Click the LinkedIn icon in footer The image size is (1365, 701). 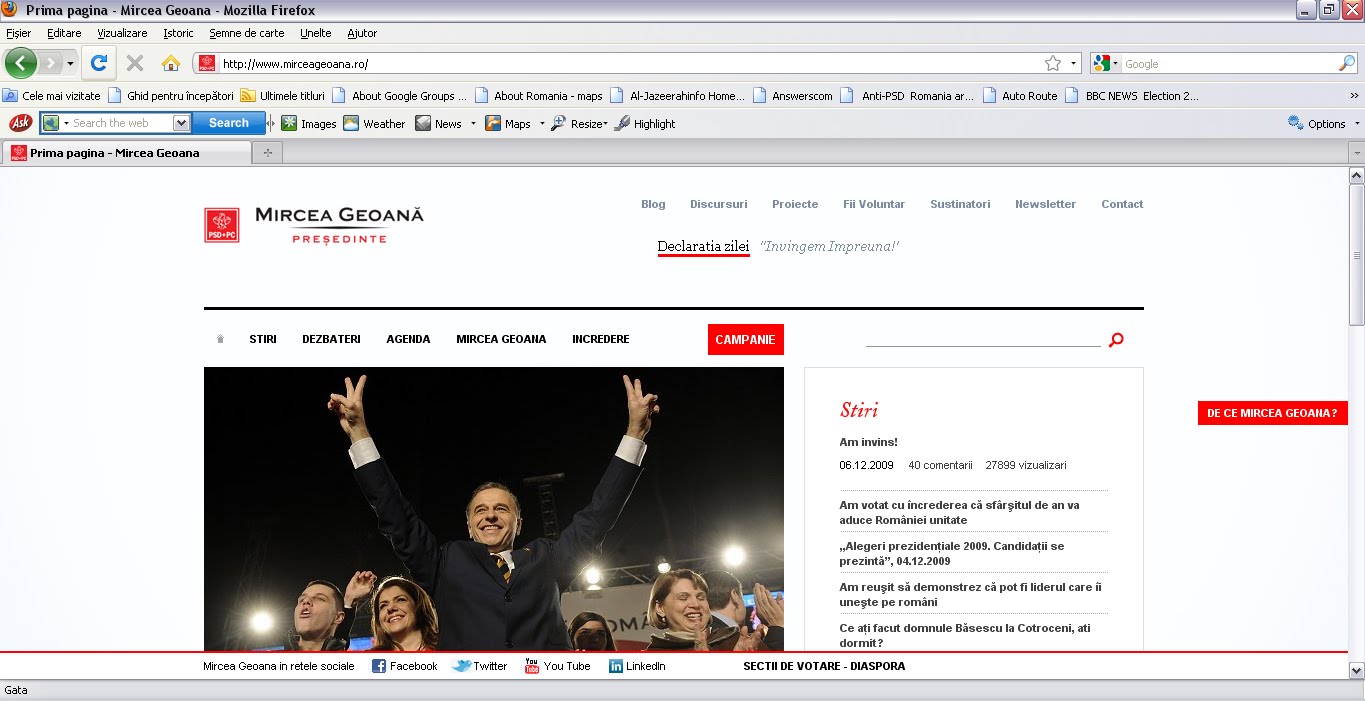tap(616, 666)
